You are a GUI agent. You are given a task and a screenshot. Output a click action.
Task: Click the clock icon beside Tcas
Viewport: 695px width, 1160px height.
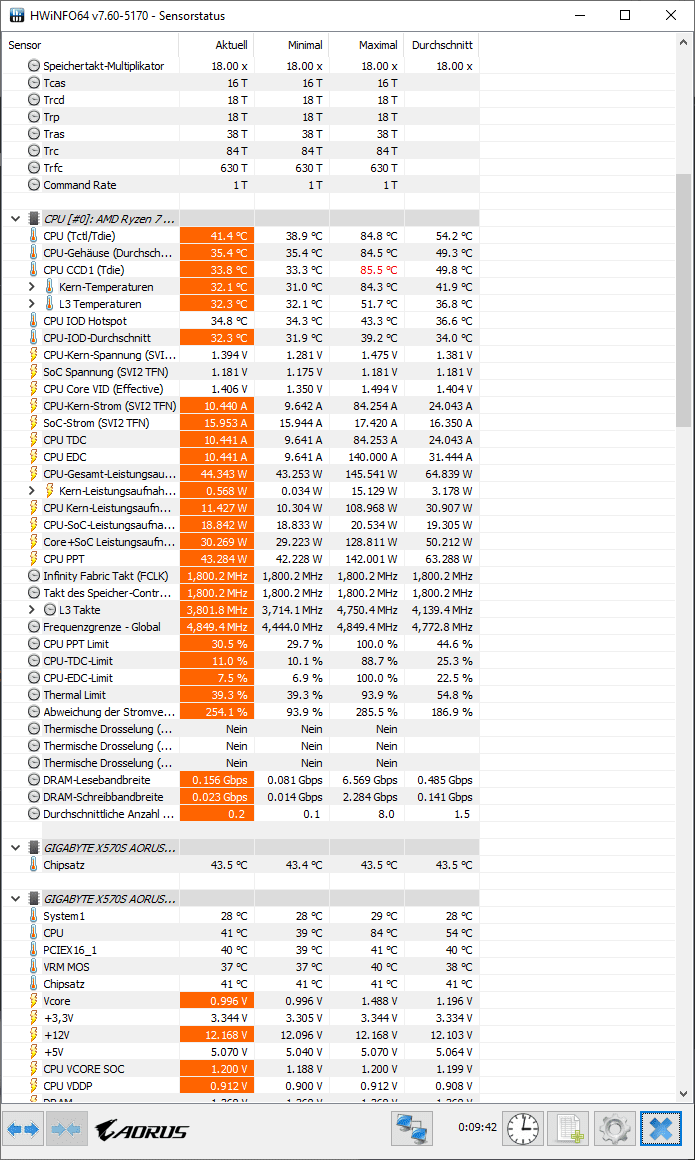tap(33, 83)
